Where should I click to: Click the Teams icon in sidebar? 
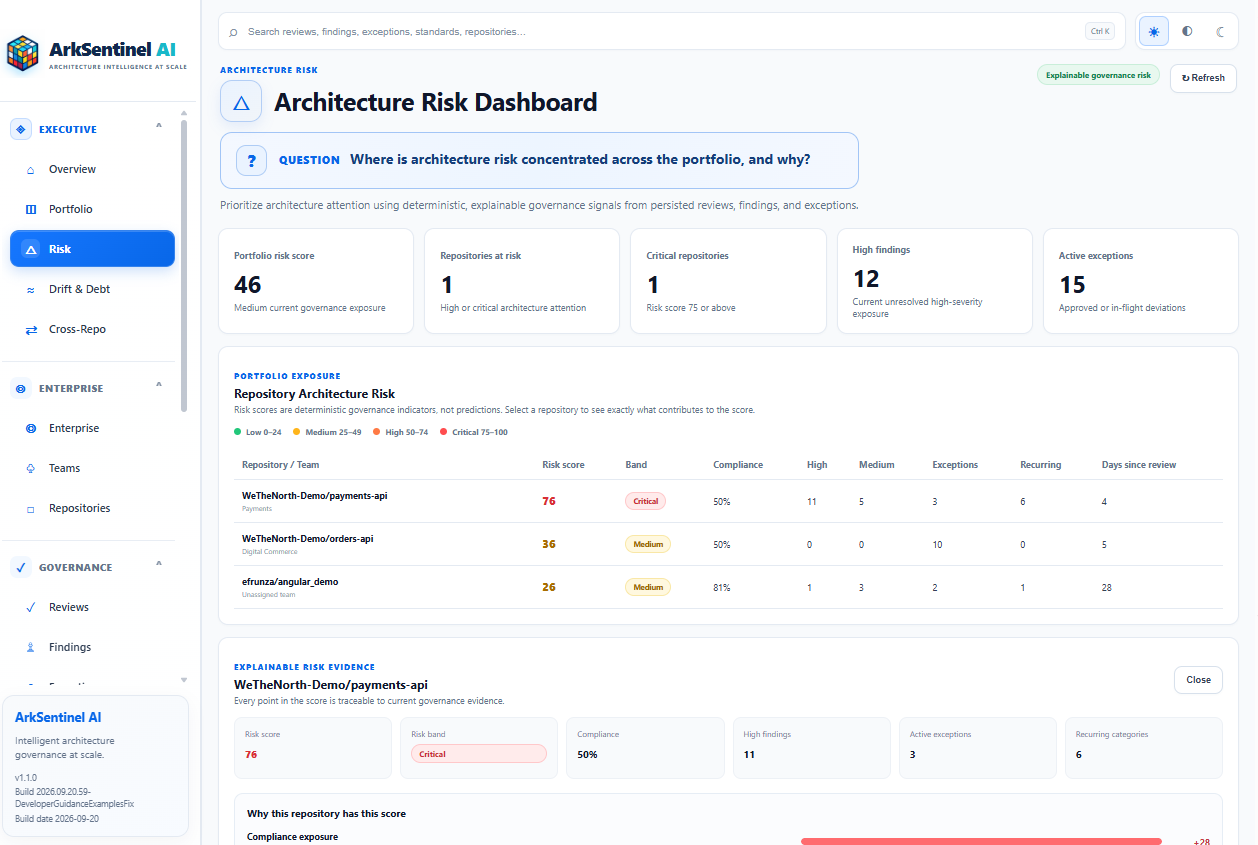30,468
